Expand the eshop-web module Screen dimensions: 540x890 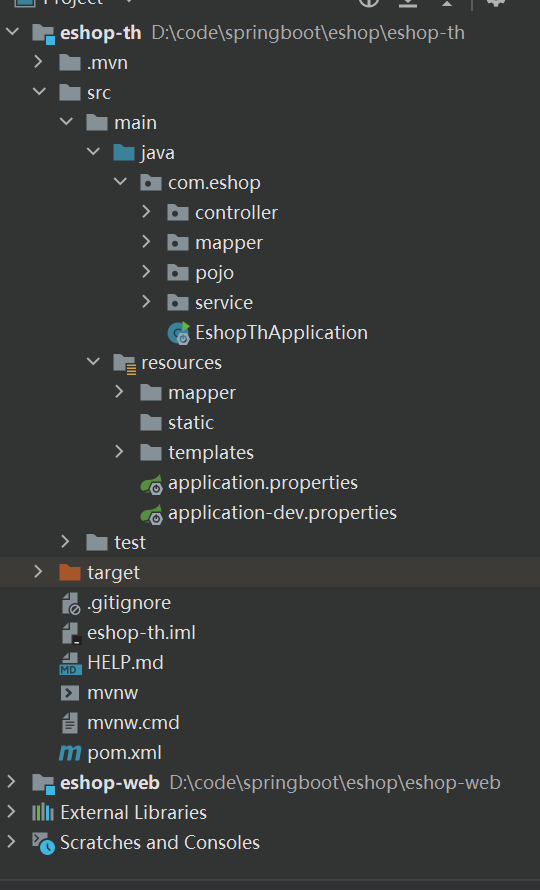coord(11,782)
